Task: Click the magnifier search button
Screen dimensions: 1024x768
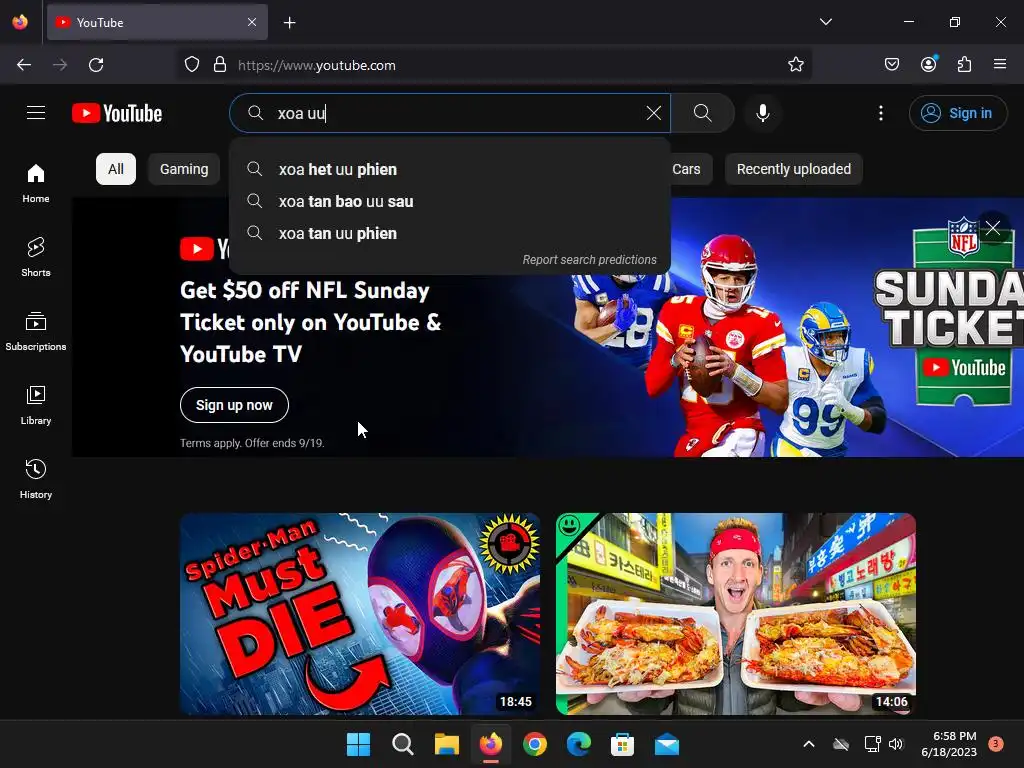Action: [x=703, y=113]
